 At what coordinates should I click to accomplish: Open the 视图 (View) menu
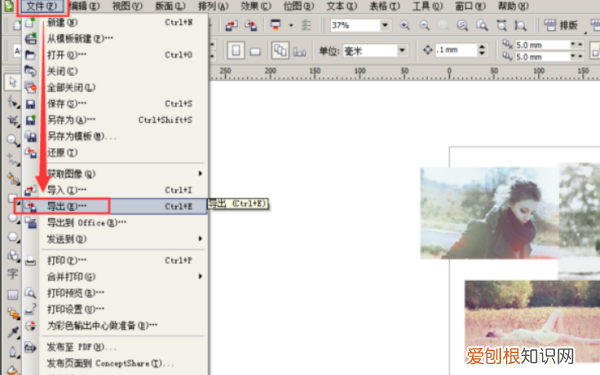127,6
